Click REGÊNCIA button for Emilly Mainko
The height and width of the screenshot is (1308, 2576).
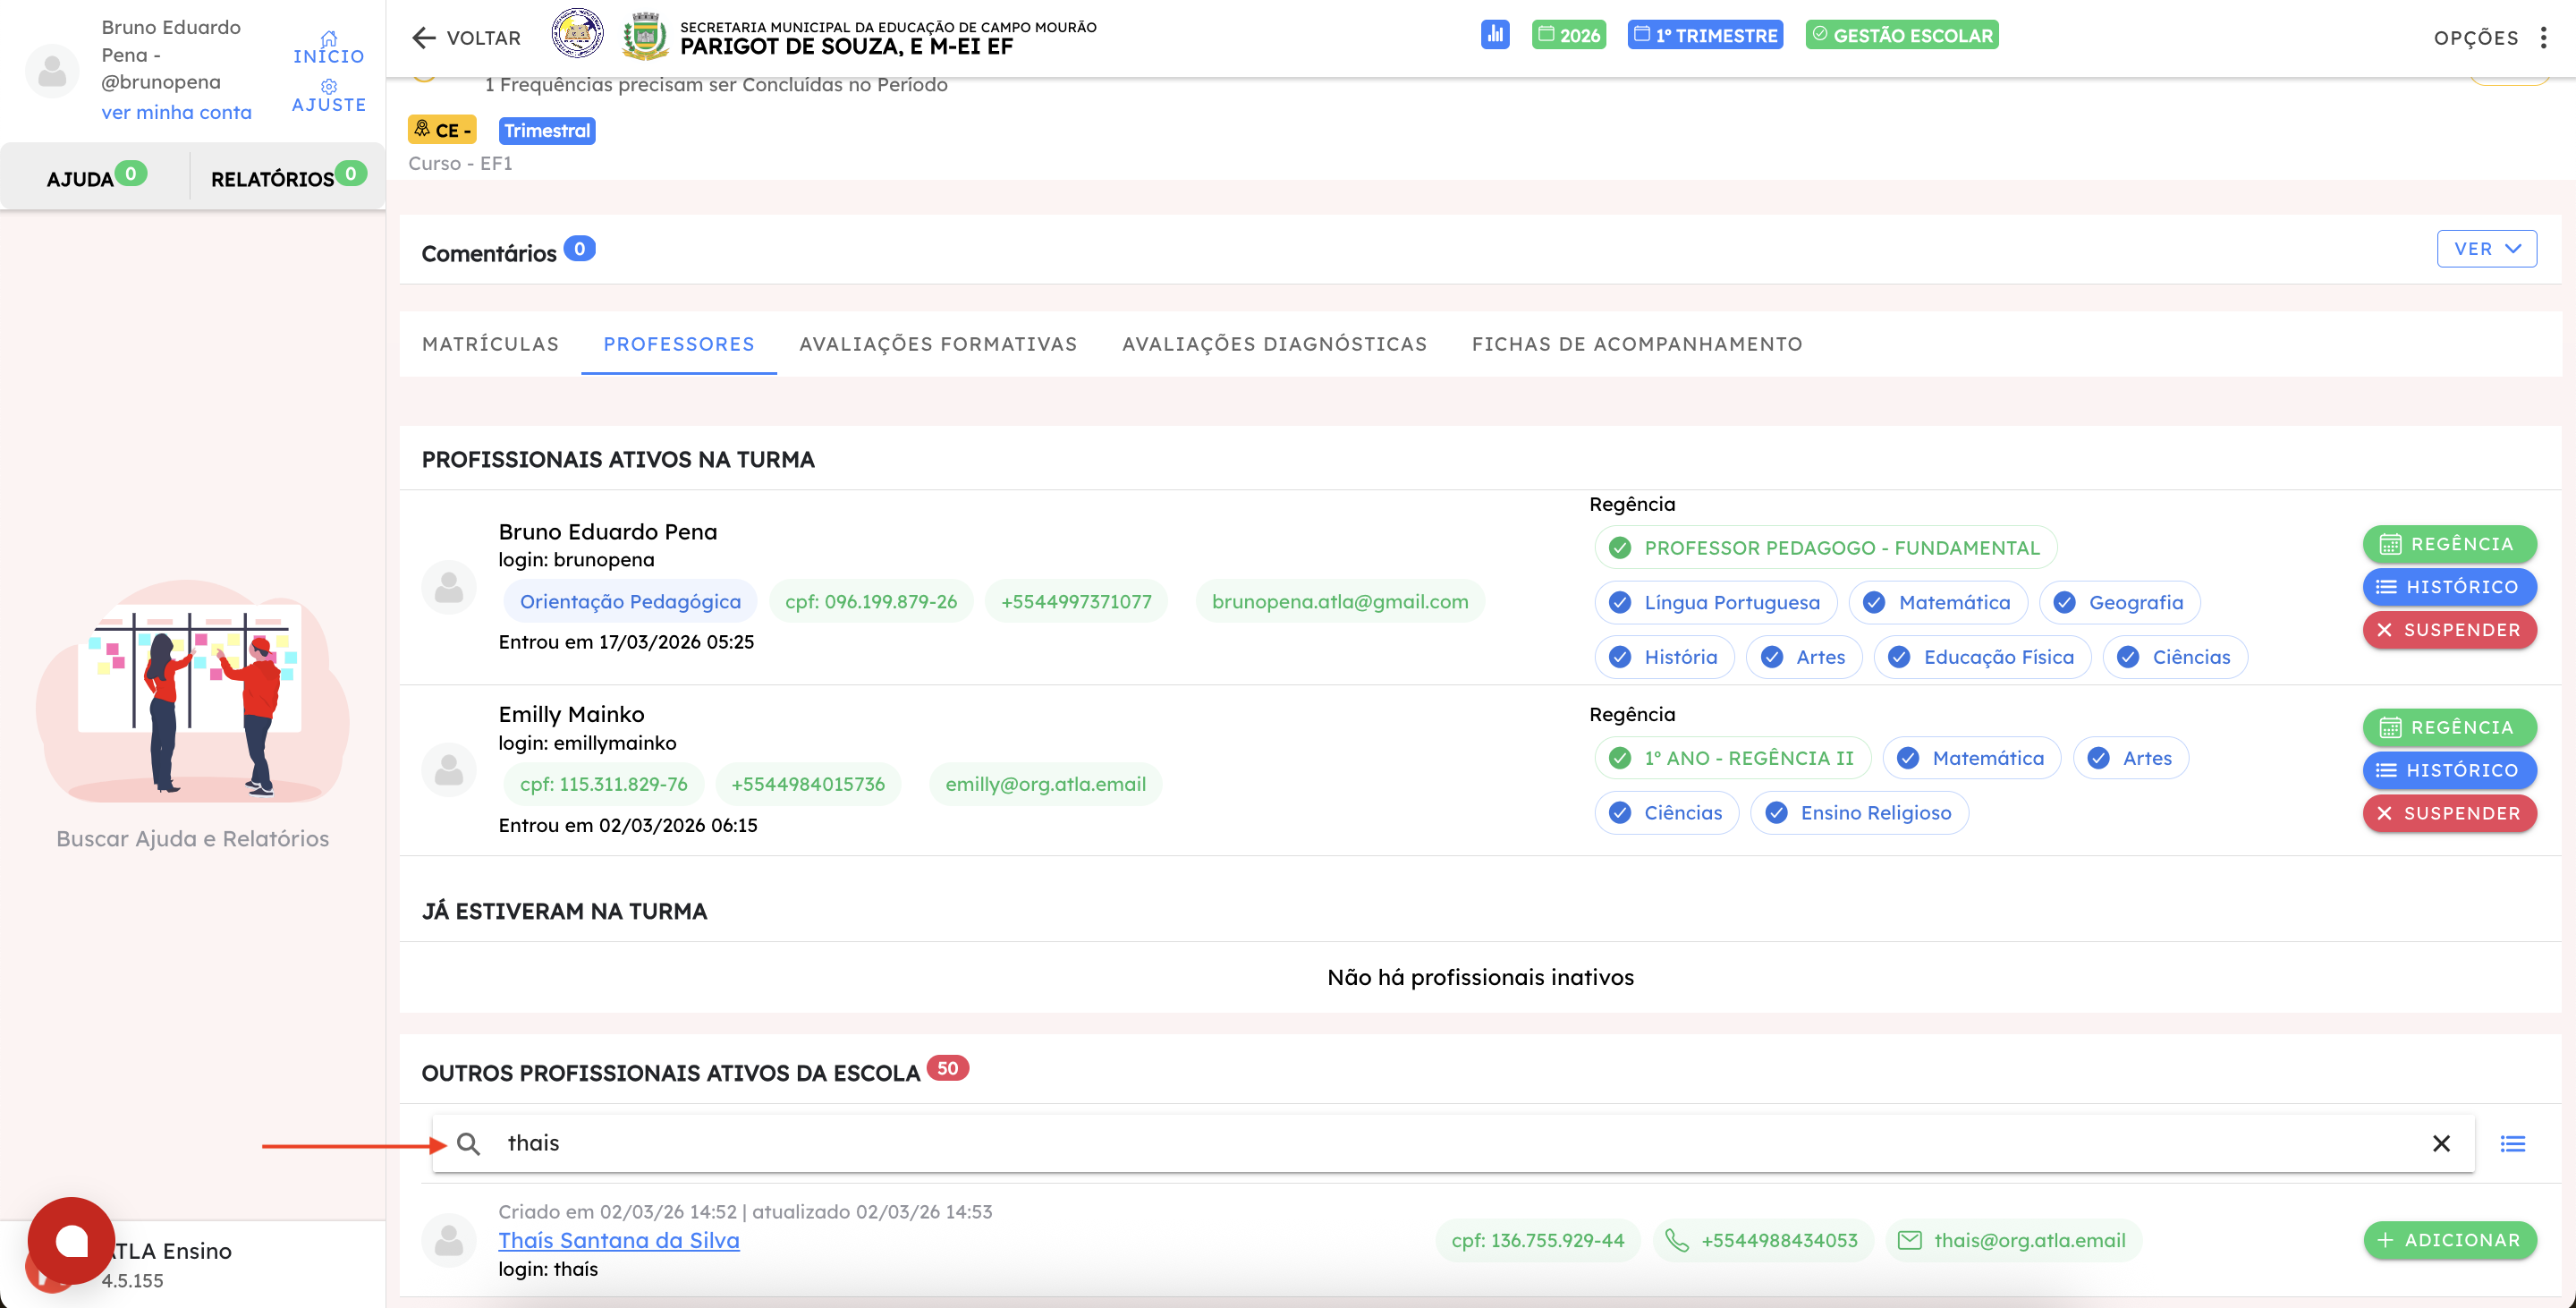pos(2449,727)
